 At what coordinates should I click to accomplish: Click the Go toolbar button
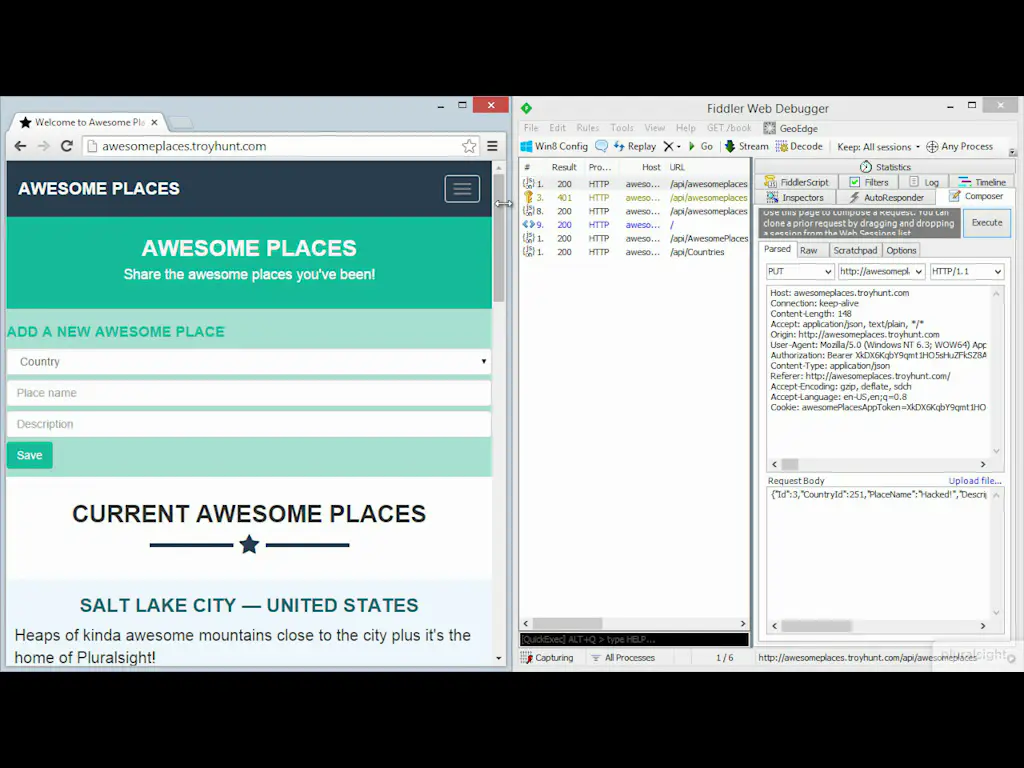coord(700,146)
